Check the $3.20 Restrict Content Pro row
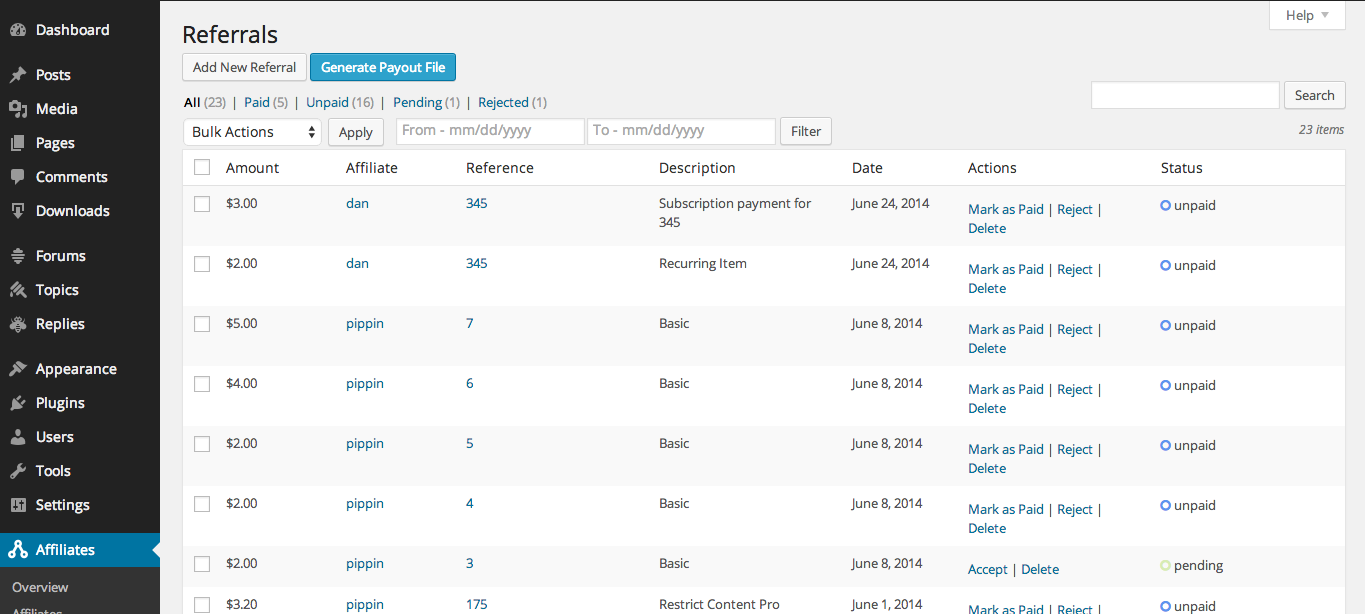 202,605
